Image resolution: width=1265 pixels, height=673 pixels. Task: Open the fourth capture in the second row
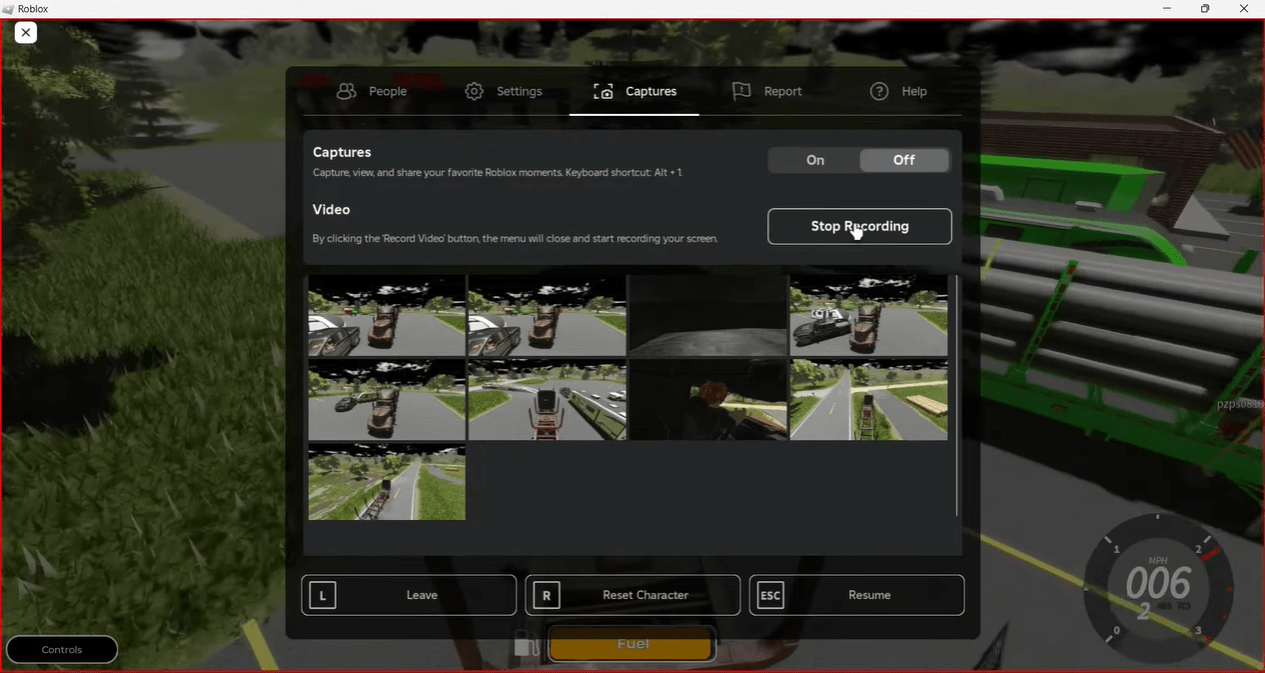pos(869,400)
